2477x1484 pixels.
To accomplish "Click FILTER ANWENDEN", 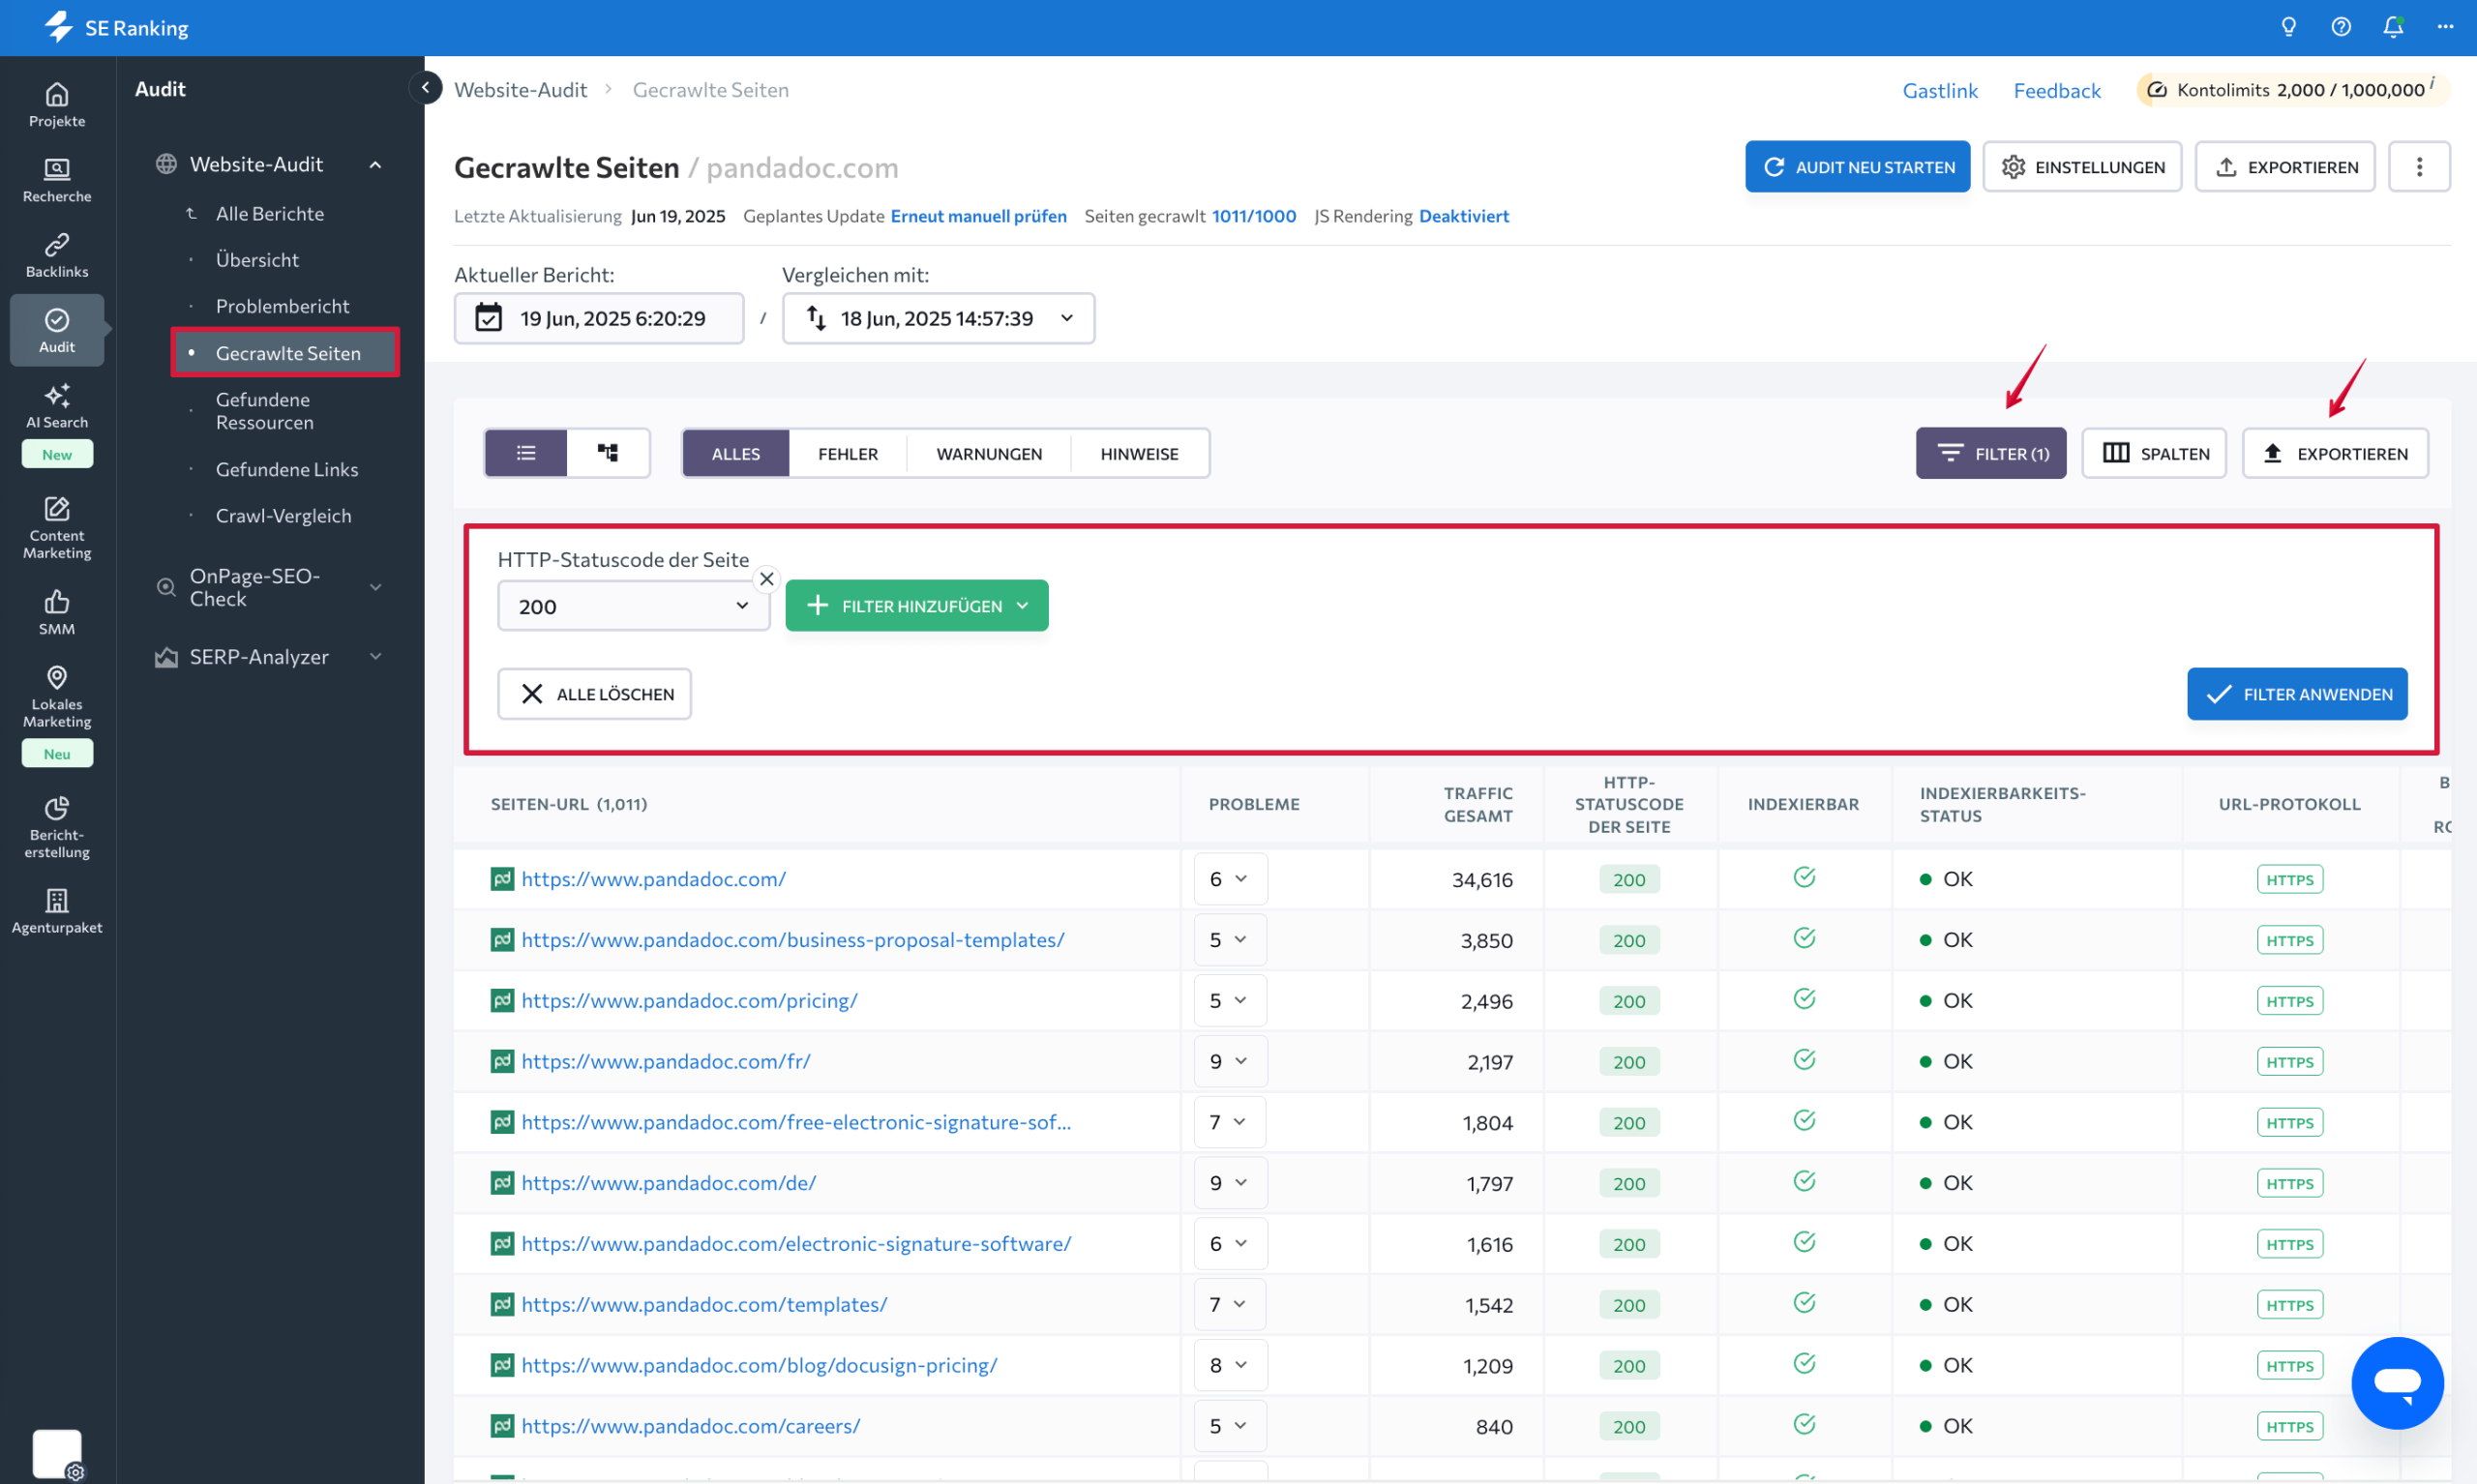I will (x=2297, y=694).
